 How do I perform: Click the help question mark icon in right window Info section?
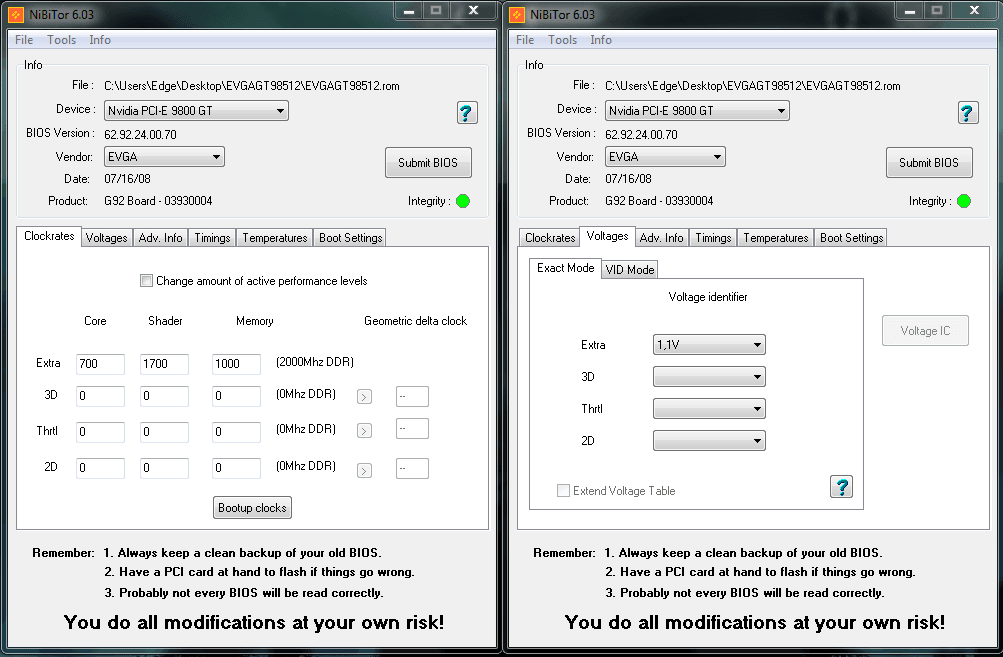click(x=968, y=113)
